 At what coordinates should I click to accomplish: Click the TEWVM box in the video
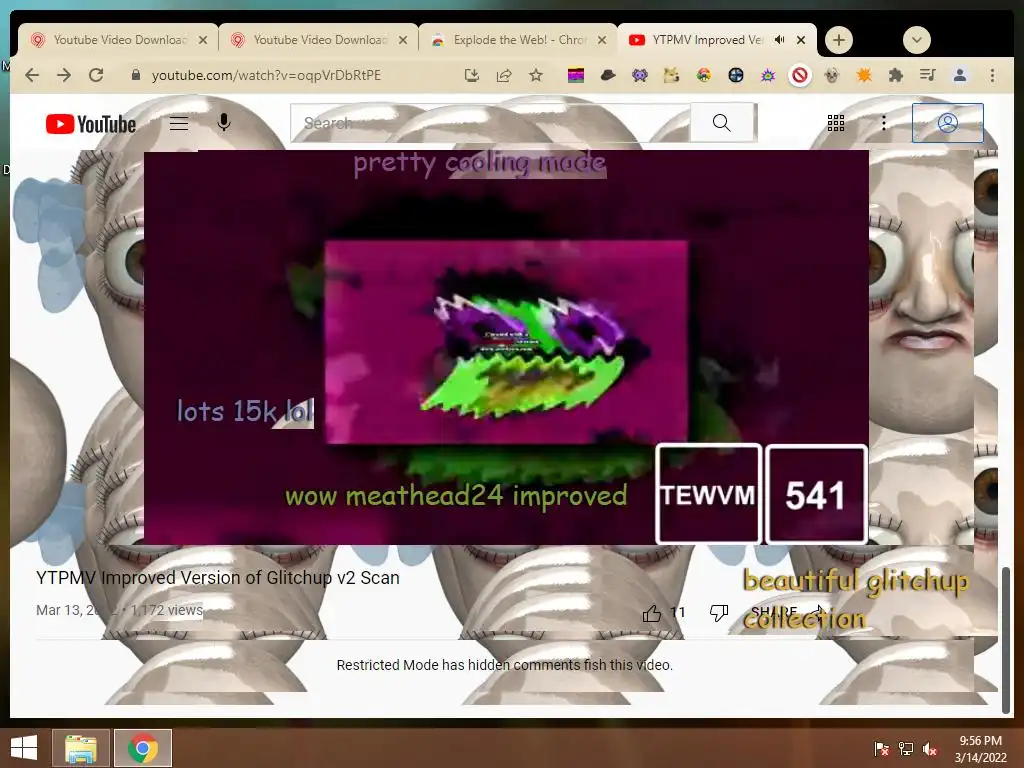(709, 494)
